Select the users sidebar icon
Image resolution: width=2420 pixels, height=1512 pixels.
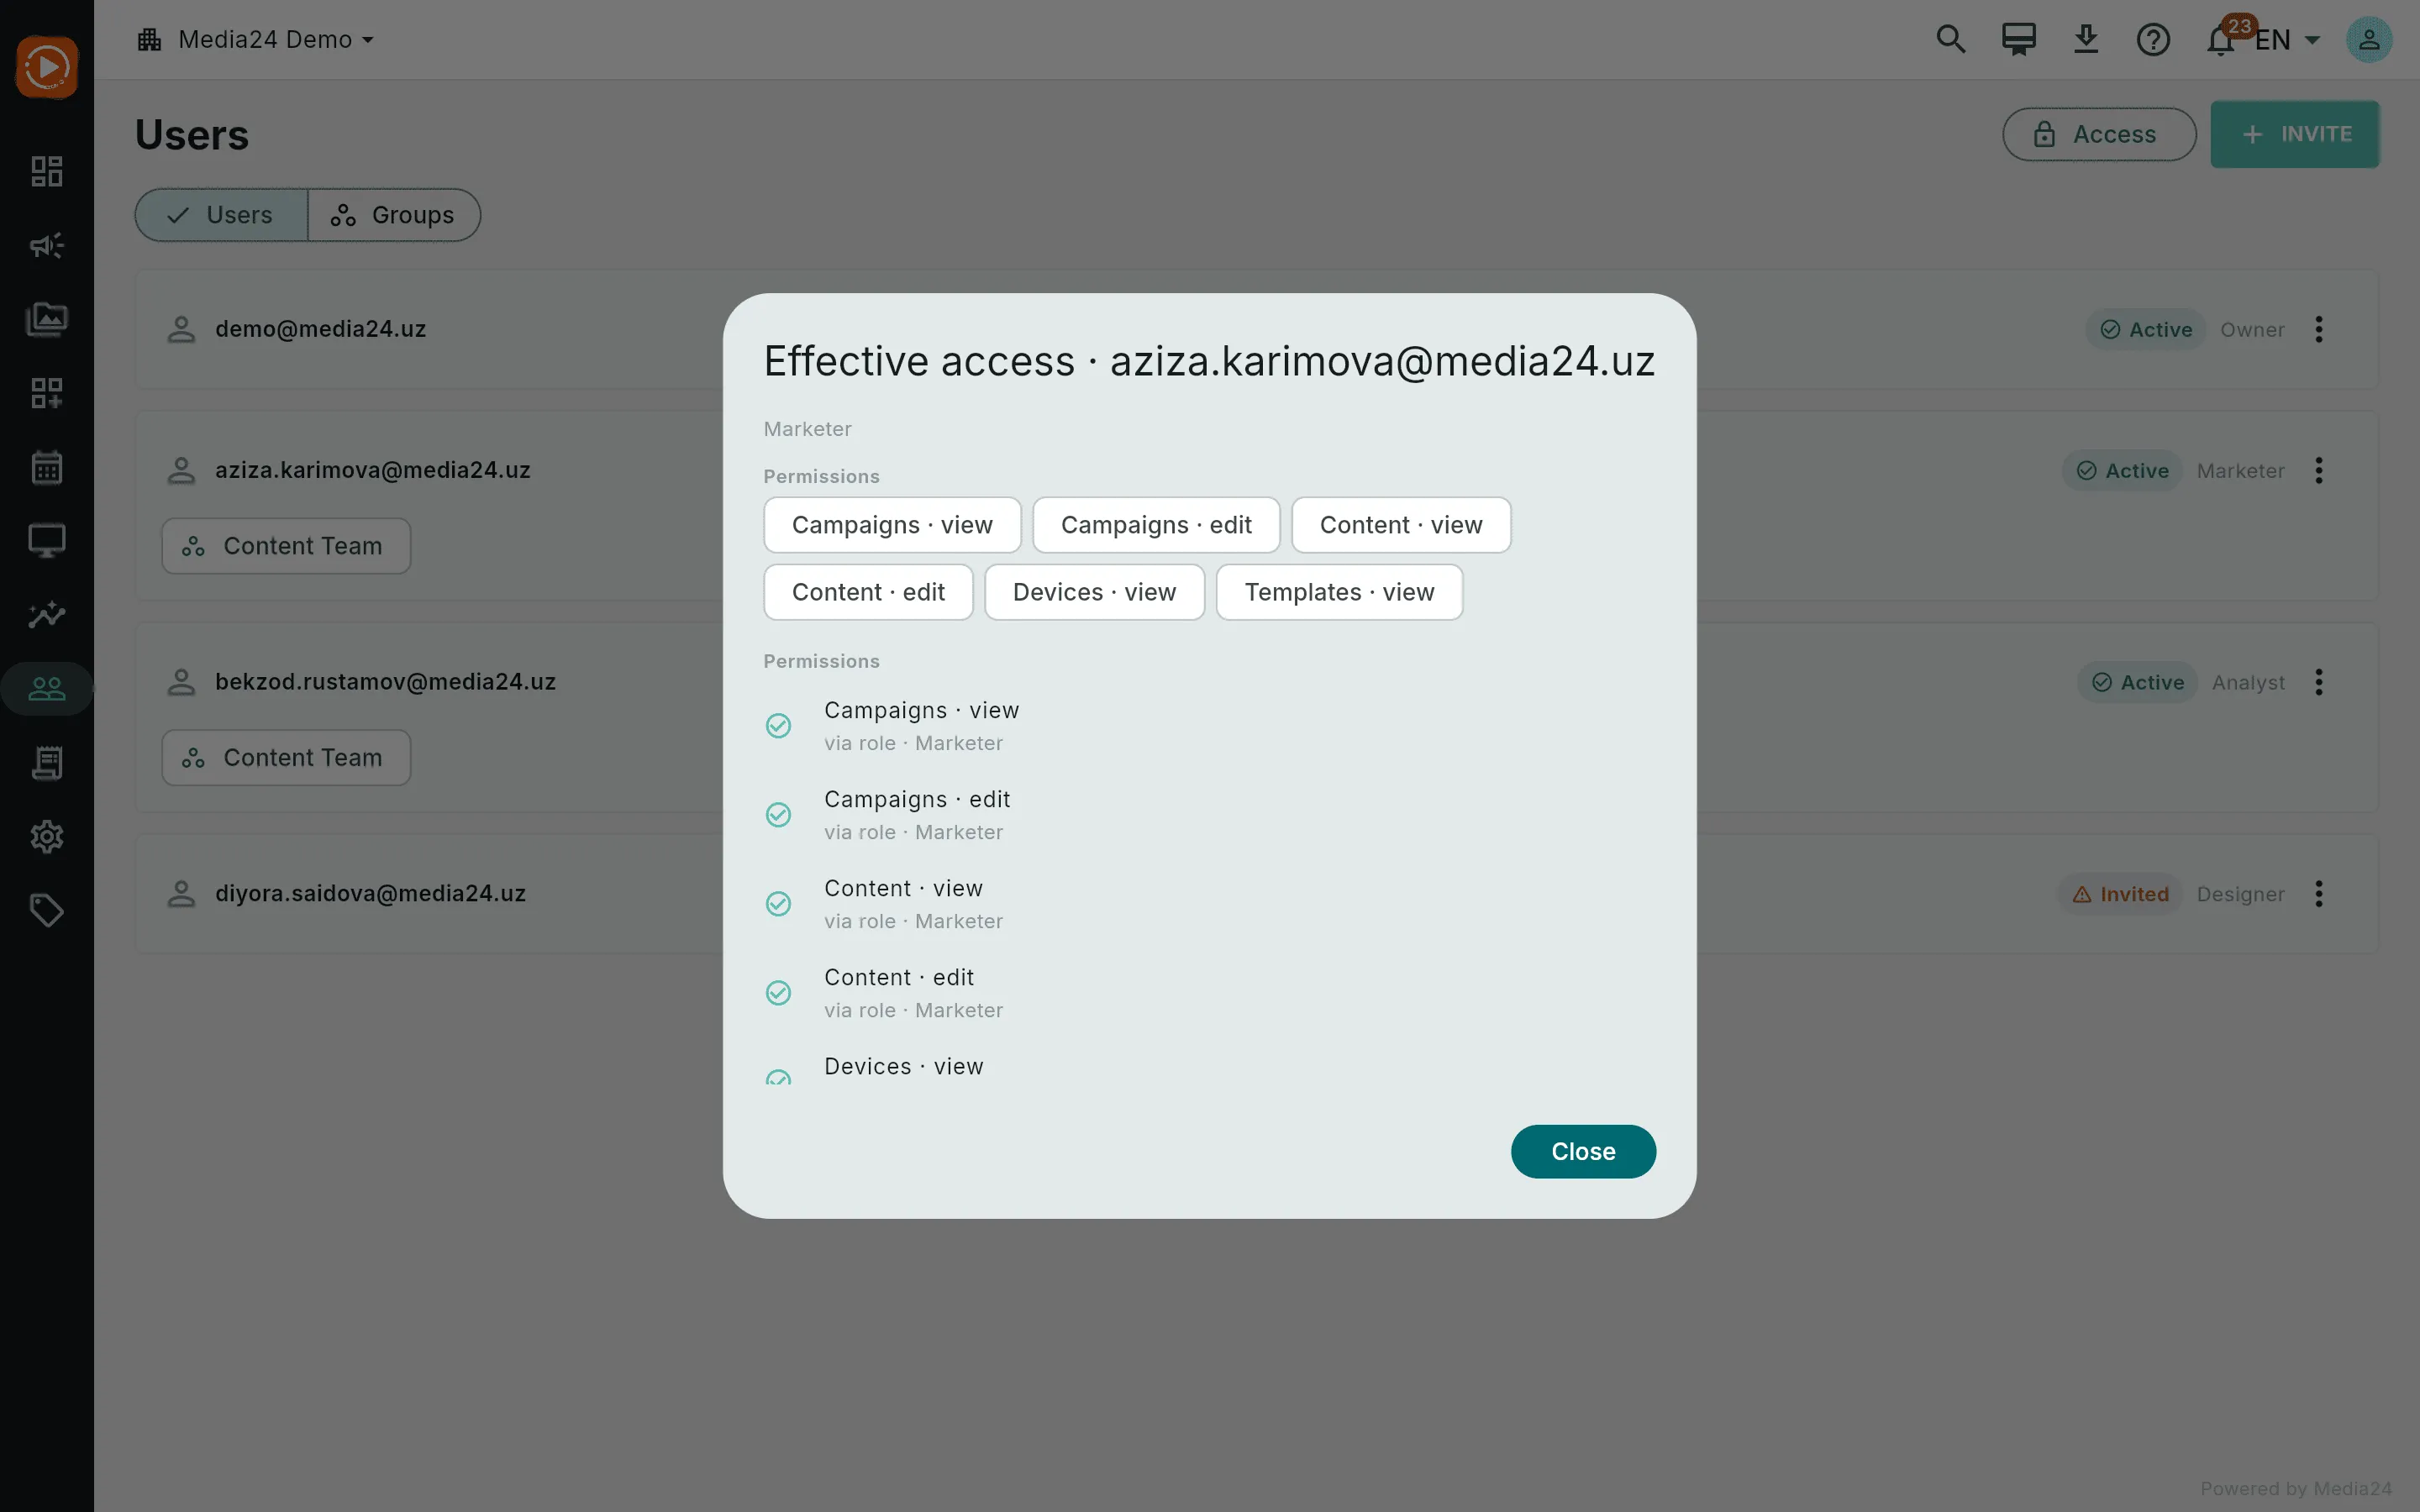pyautogui.click(x=47, y=688)
